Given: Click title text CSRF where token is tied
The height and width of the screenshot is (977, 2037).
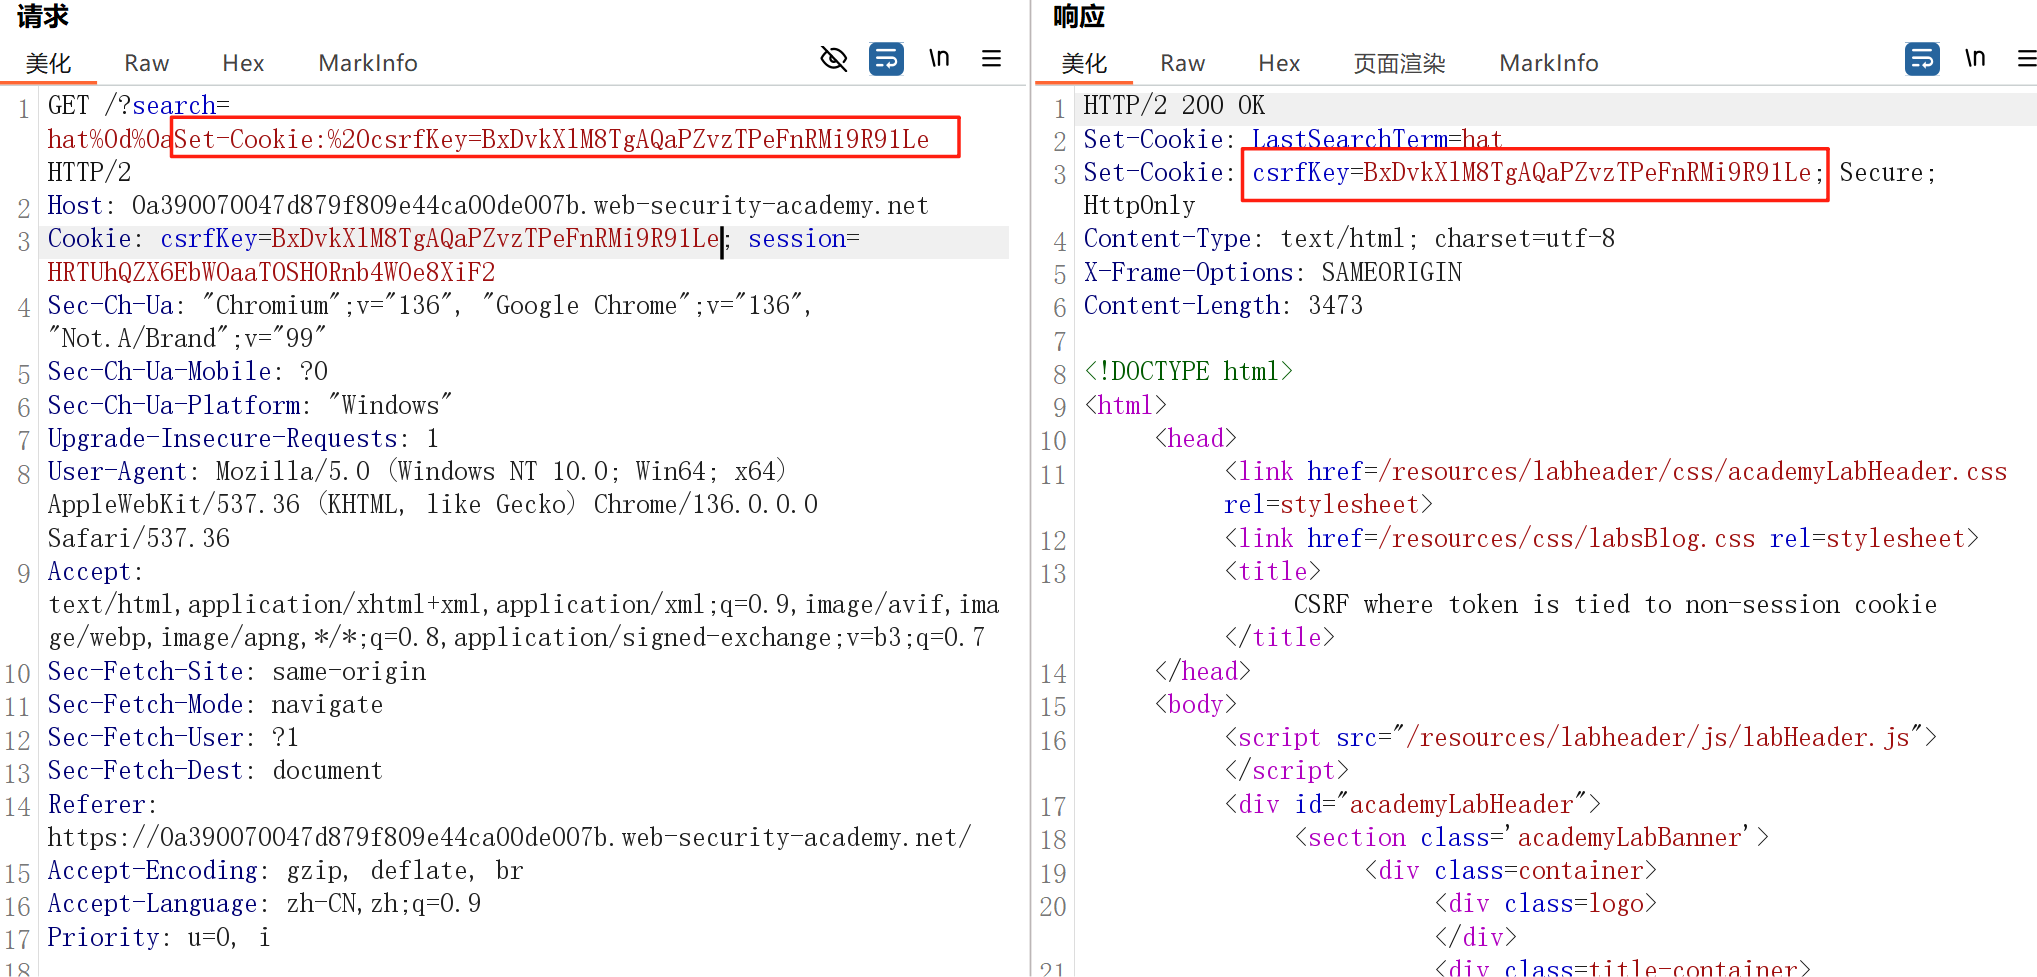Looking at the screenshot, I should [1615, 604].
